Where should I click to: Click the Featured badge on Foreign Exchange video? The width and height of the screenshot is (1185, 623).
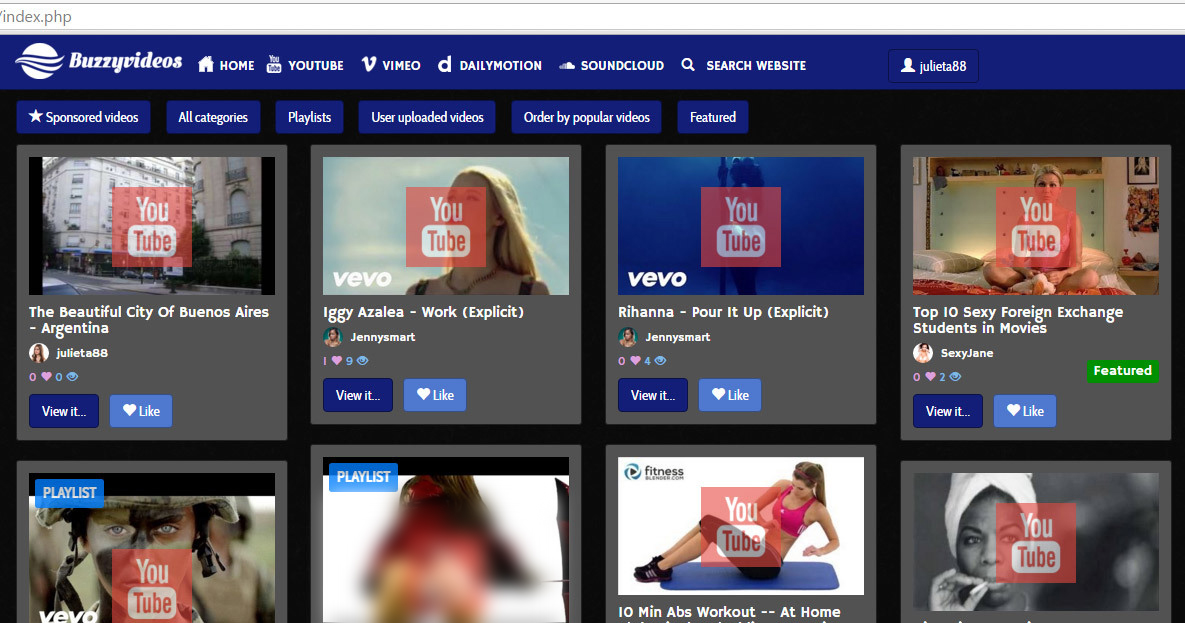[1122, 371]
